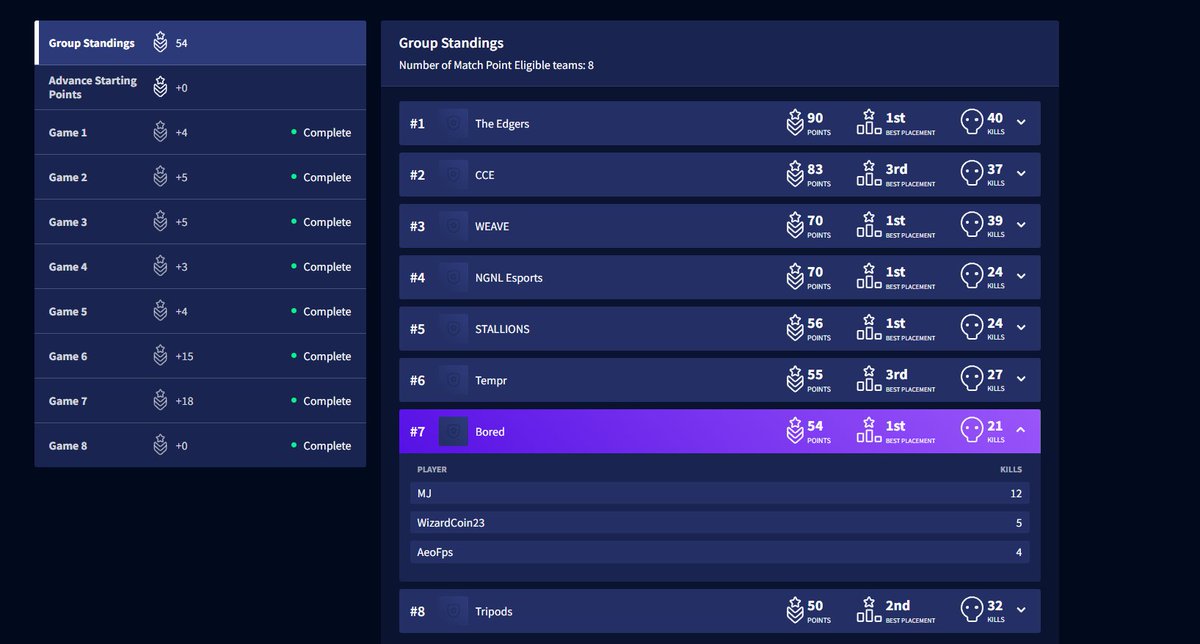Screen dimensions: 1200x644
Task: Click the podium placement icon in WEAVE row
Action: click(x=868, y=225)
